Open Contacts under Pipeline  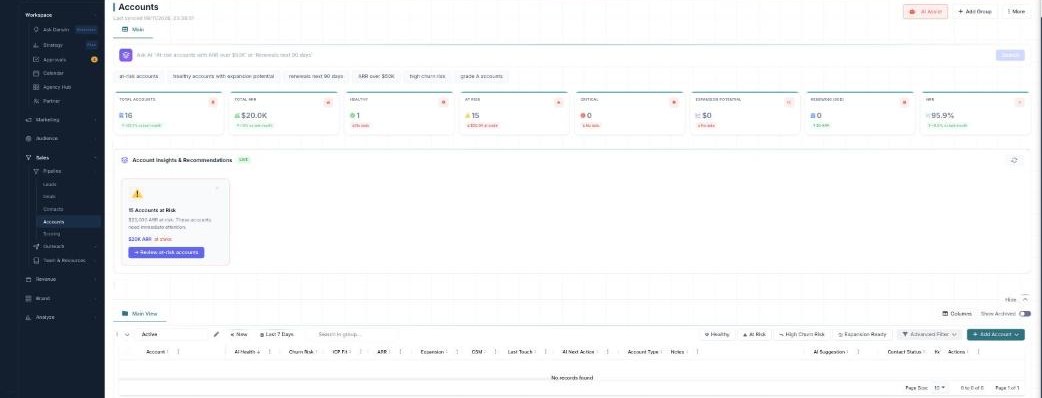pos(53,209)
